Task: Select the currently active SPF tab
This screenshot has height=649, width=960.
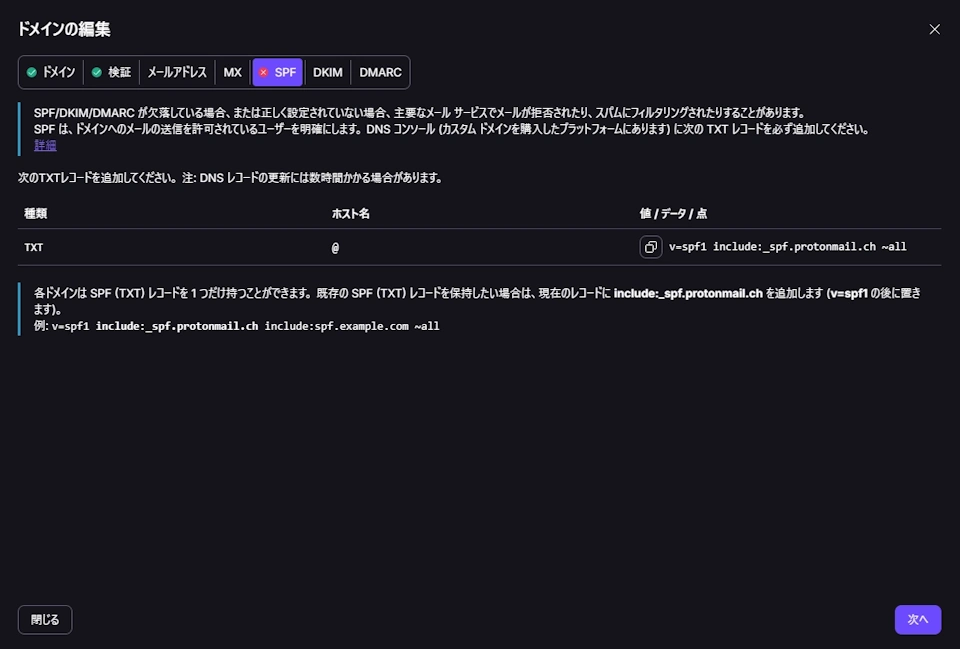Action: tap(277, 72)
